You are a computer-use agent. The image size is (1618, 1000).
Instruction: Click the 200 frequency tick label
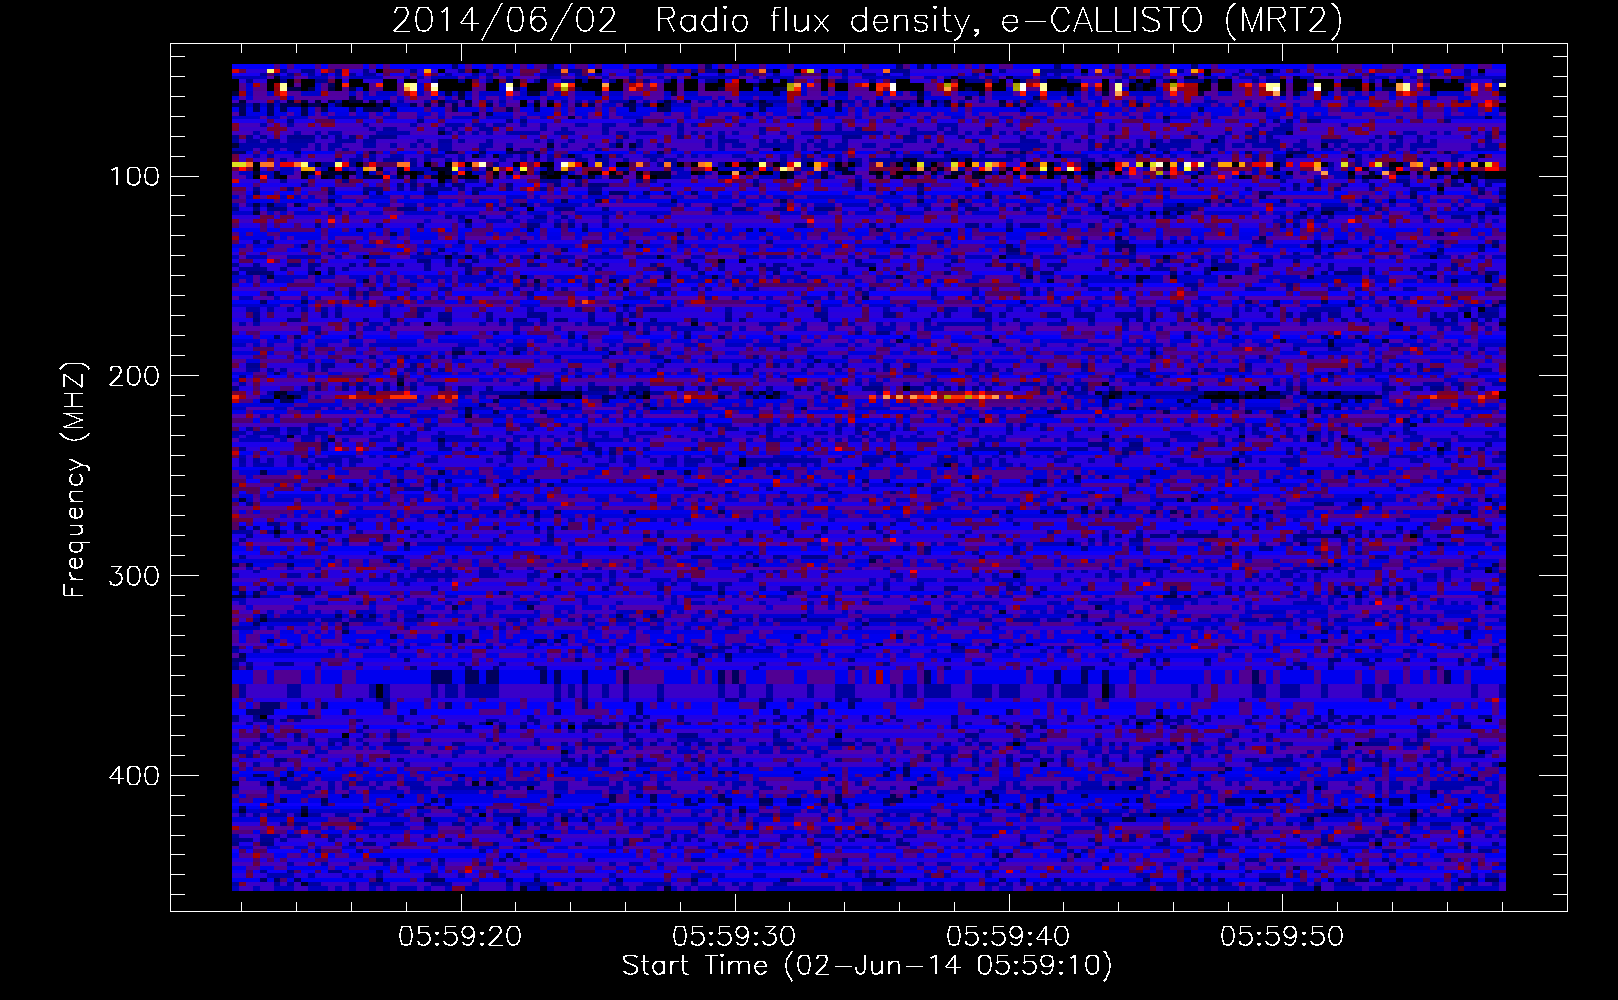[134, 377]
